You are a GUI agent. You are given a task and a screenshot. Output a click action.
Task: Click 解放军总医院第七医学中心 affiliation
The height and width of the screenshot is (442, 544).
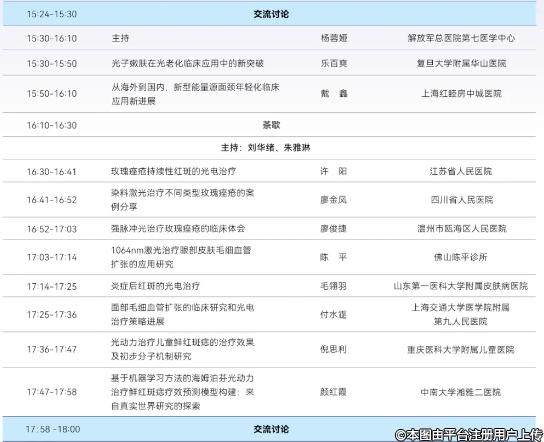[461, 38]
